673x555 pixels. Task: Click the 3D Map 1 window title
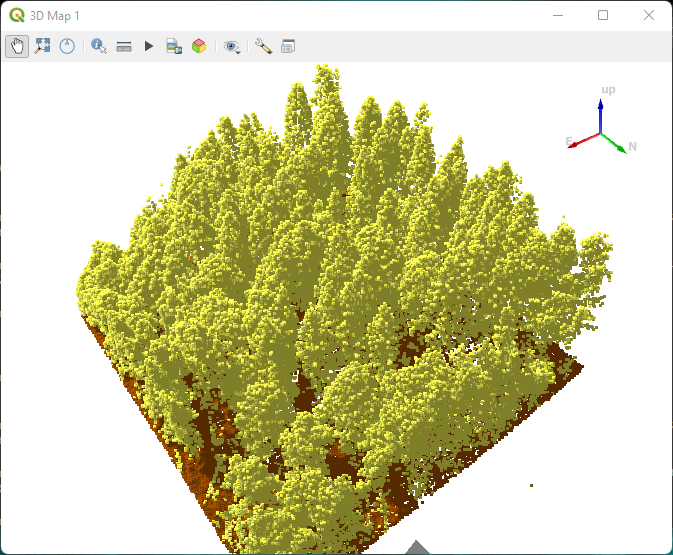click(x=56, y=16)
